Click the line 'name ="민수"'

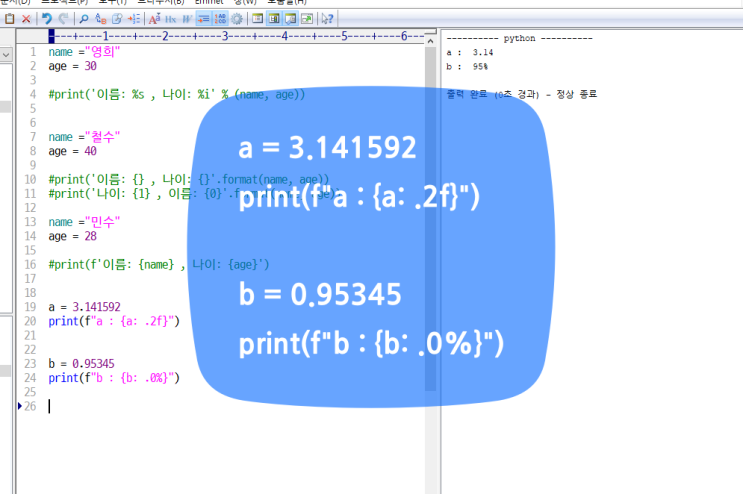pyautogui.click(x=84, y=222)
